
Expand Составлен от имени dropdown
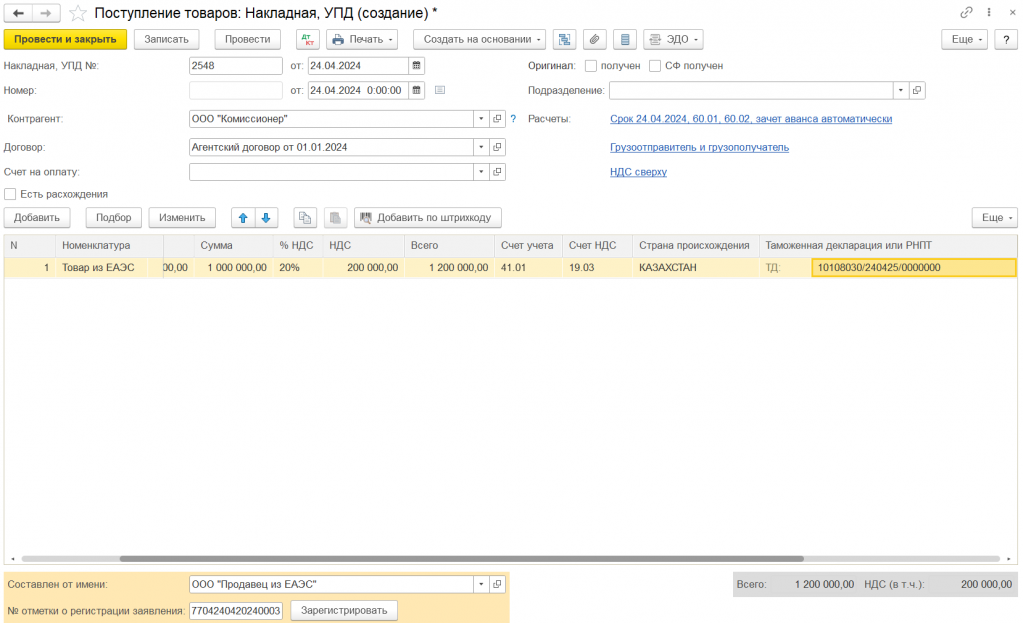481,585
